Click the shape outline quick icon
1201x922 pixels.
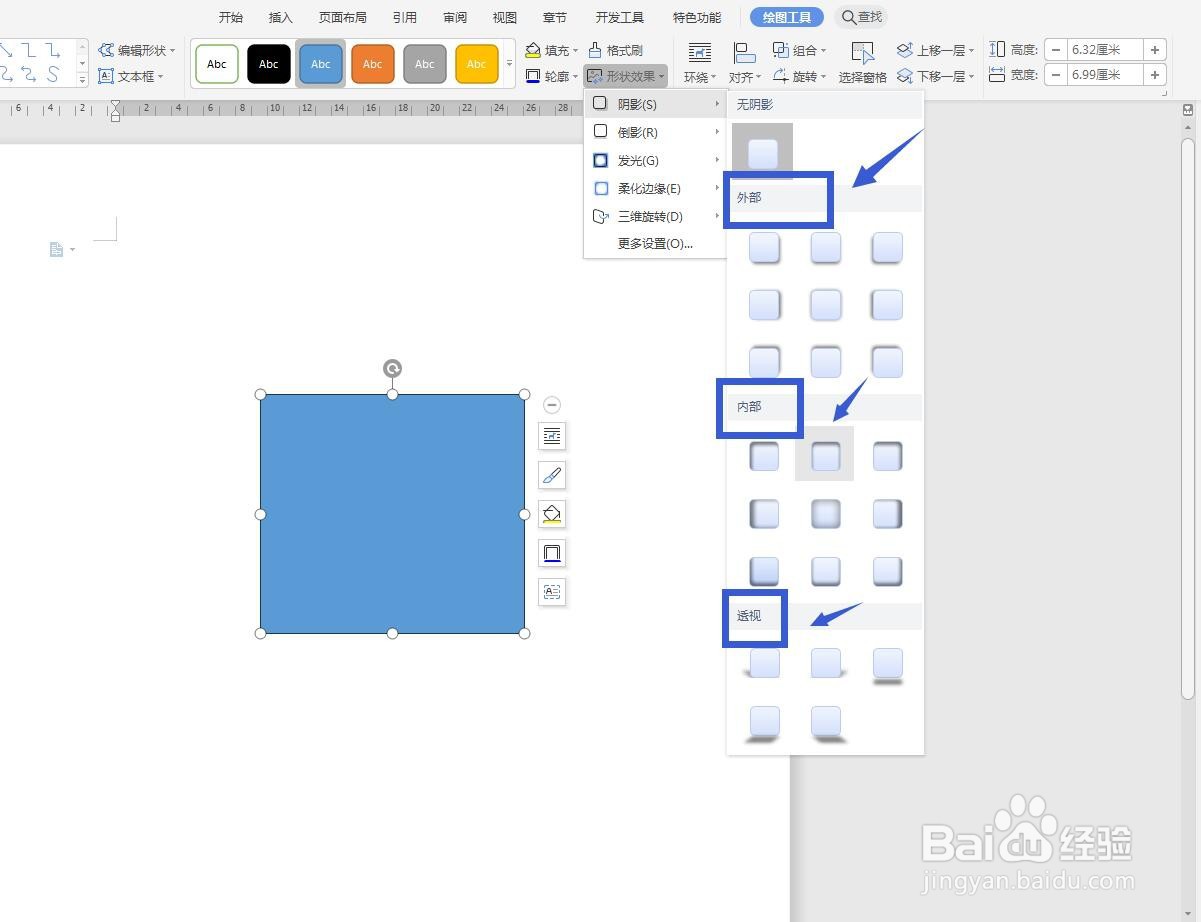coord(552,553)
